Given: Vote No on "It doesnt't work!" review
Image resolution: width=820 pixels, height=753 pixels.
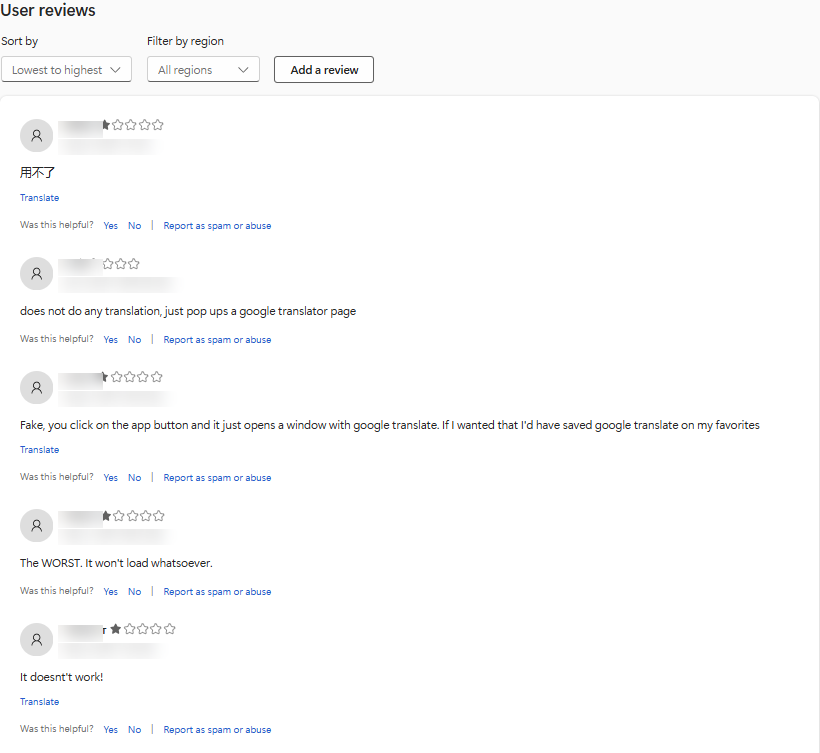Looking at the screenshot, I should tap(134, 729).
